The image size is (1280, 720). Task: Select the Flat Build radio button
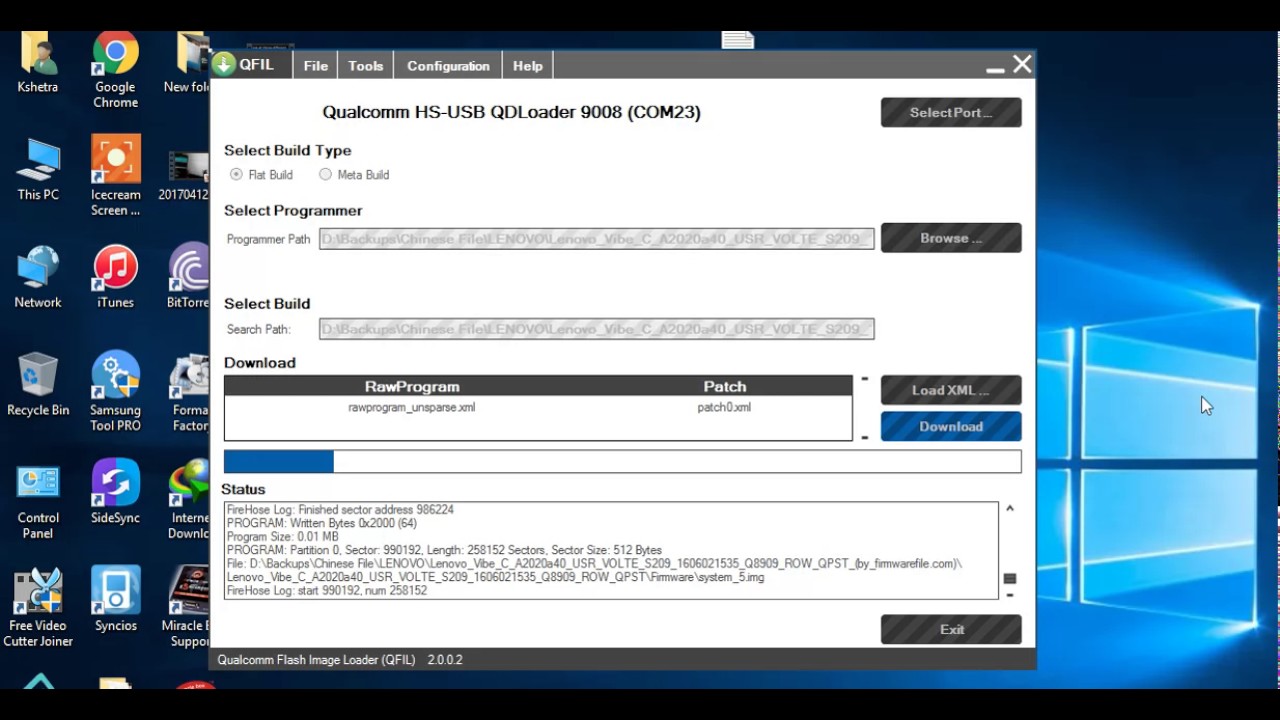(x=236, y=174)
